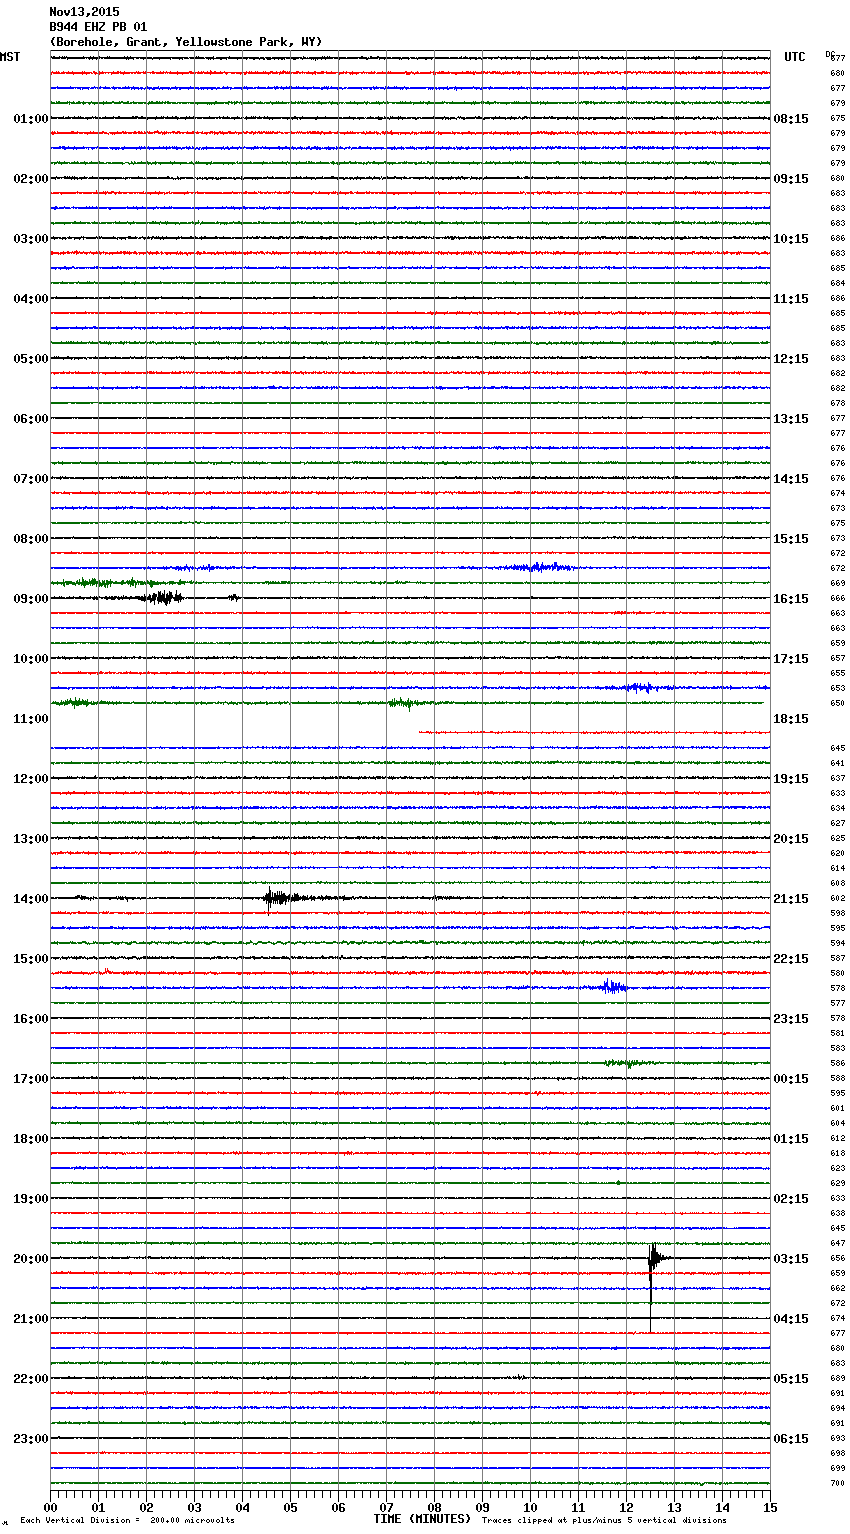
Task: Select the 14:00 MST time label
Action: [x=31, y=899]
